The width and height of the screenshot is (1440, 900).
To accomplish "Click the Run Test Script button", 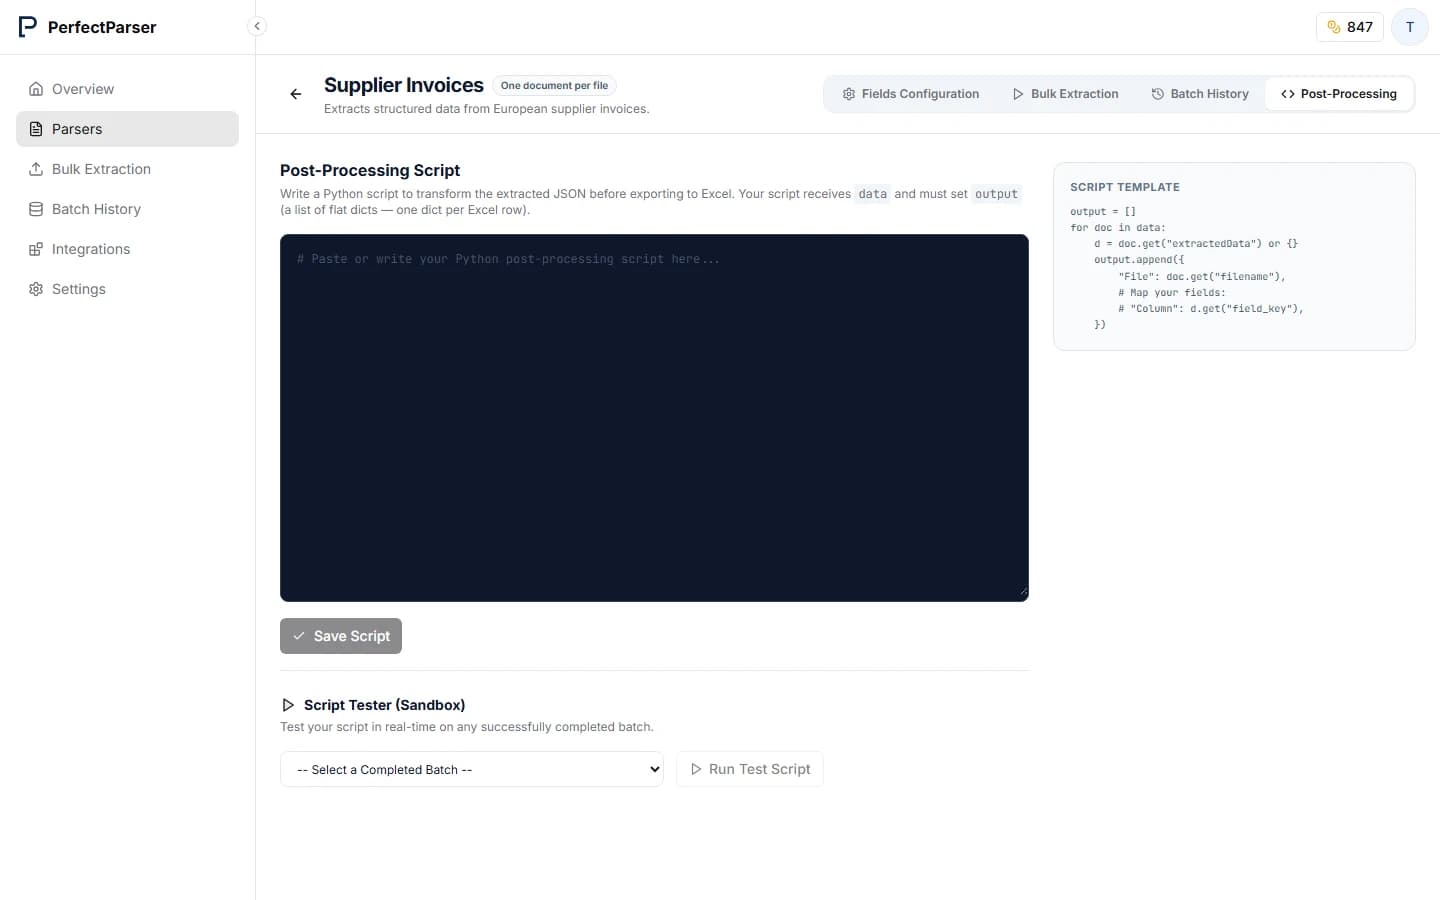I will coord(750,769).
